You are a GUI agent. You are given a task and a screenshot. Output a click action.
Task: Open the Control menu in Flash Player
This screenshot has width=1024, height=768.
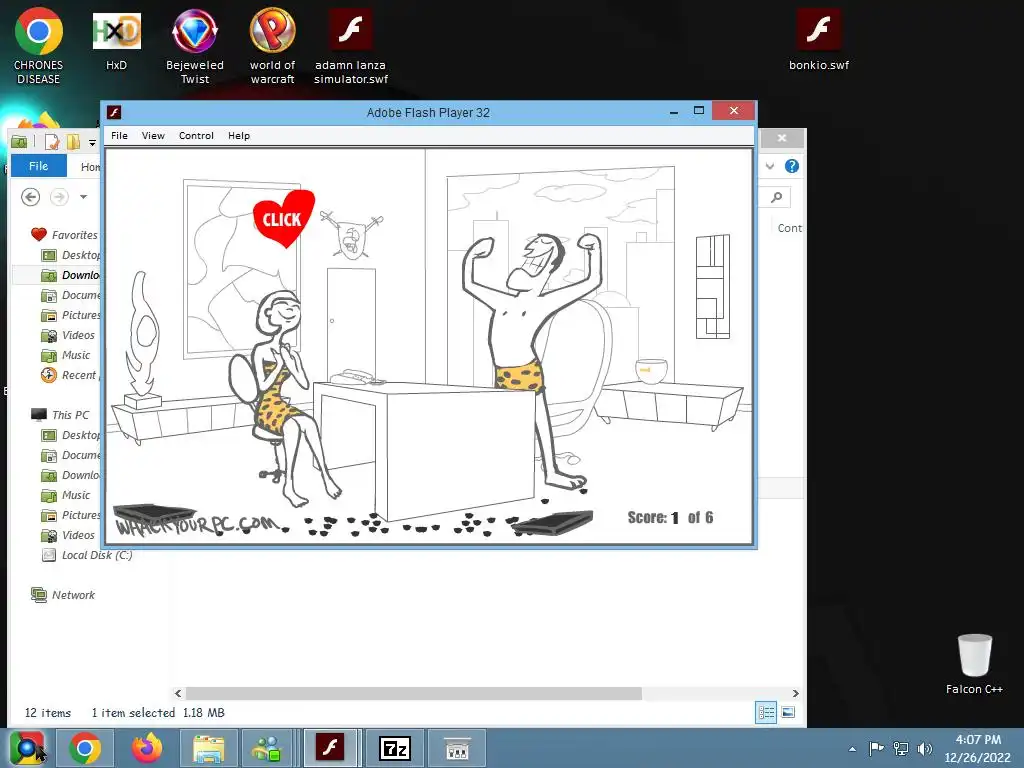coord(196,135)
